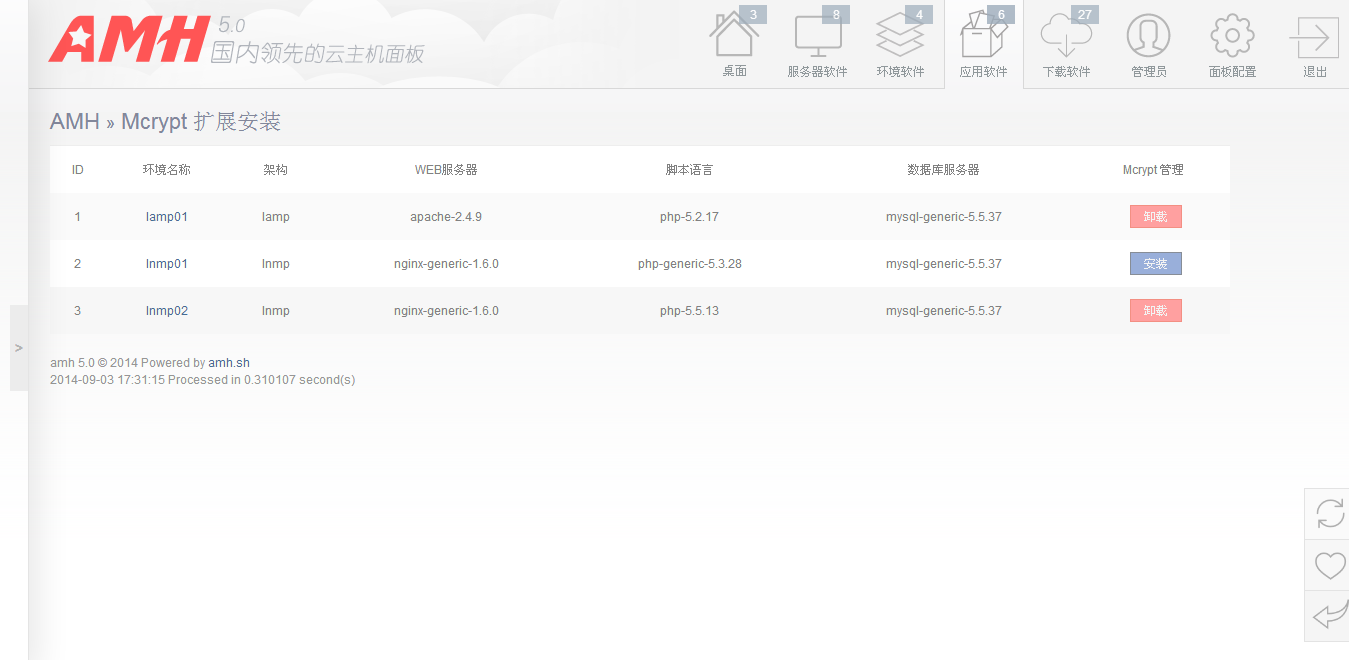Click the AMH logo
The image size is (1349, 660).
point(128,40)
